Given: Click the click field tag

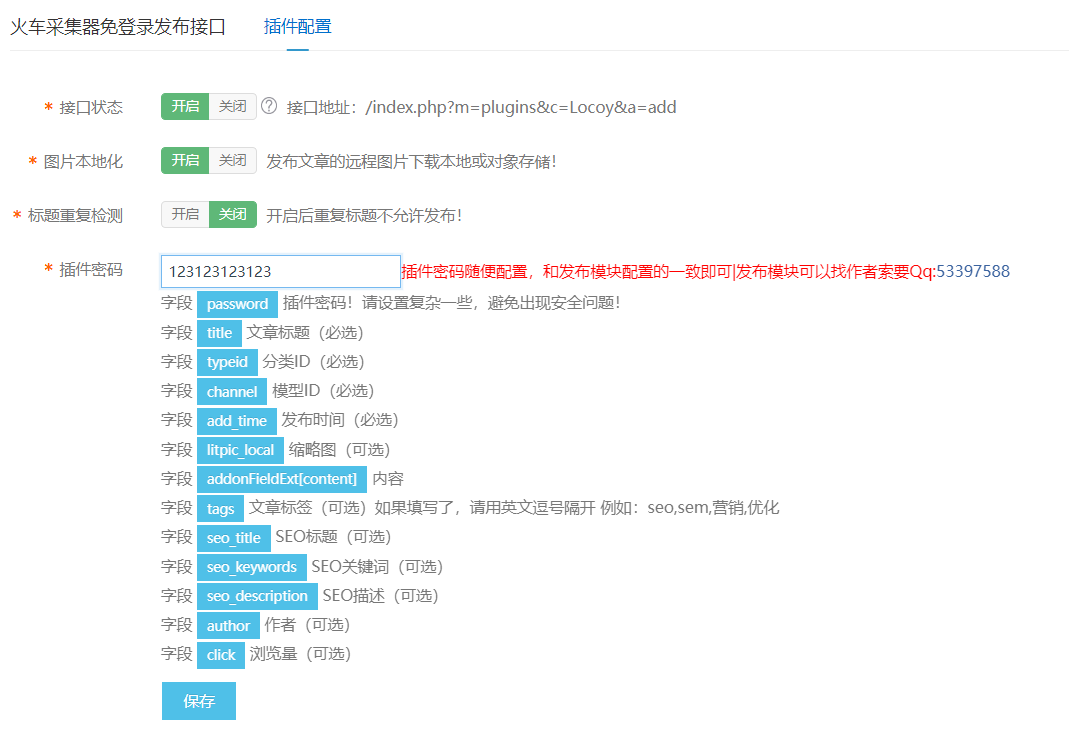Looking at the screenshot, I should pyautogui.click(x=221, y=655).
